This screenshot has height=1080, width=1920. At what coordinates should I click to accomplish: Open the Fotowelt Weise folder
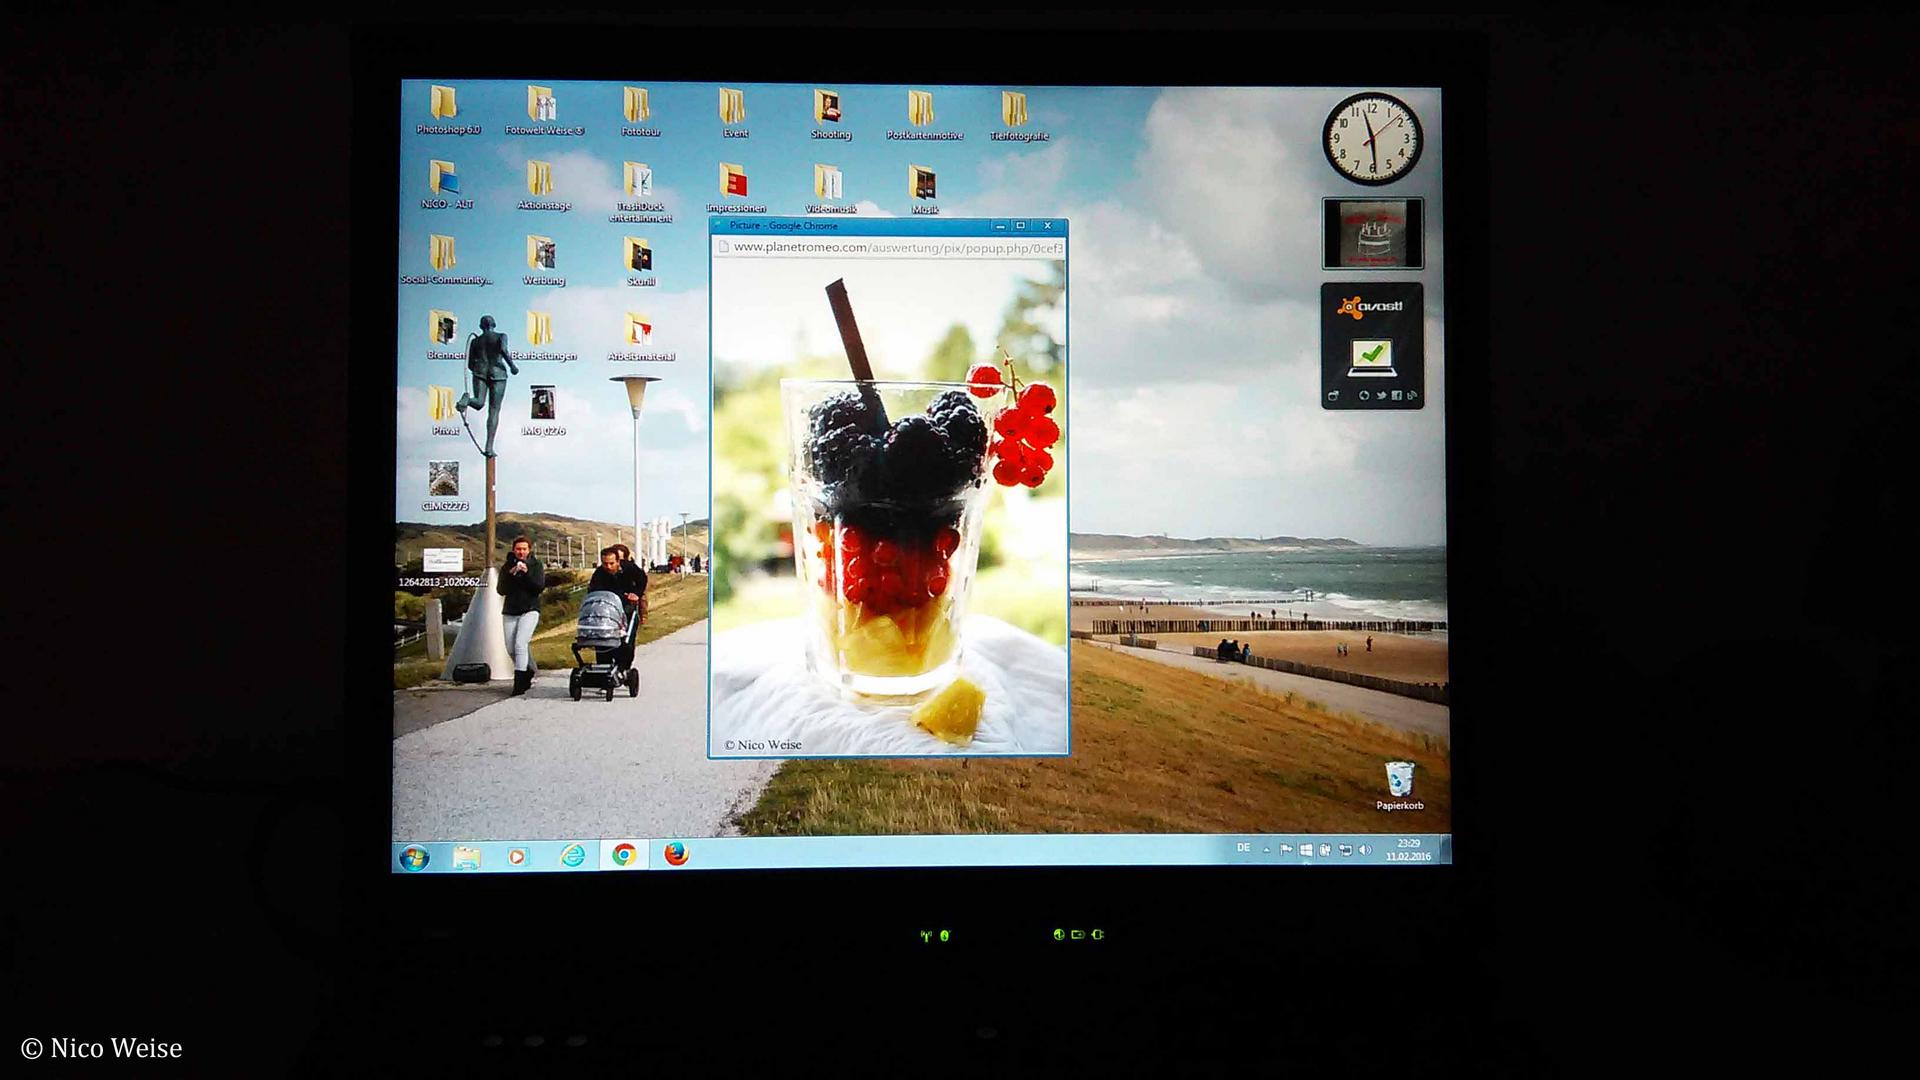click(x=543, y=110)
